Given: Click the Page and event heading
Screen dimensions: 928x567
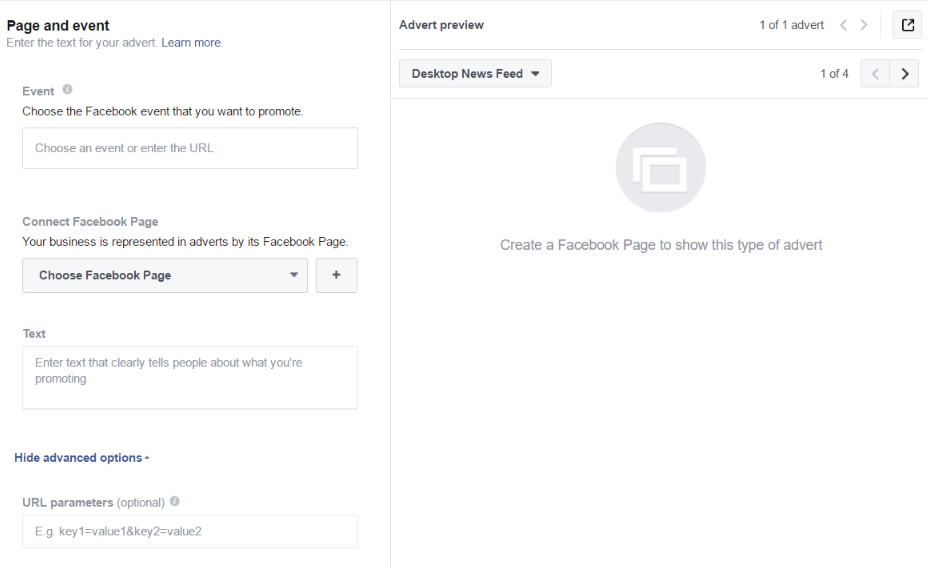Looking at the screenshot, I should (x=58, y=26).
